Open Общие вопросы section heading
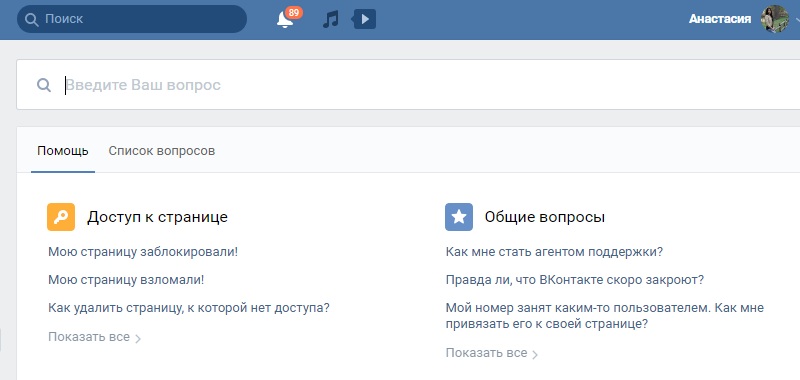800x380 pixels. pos(545,217)
